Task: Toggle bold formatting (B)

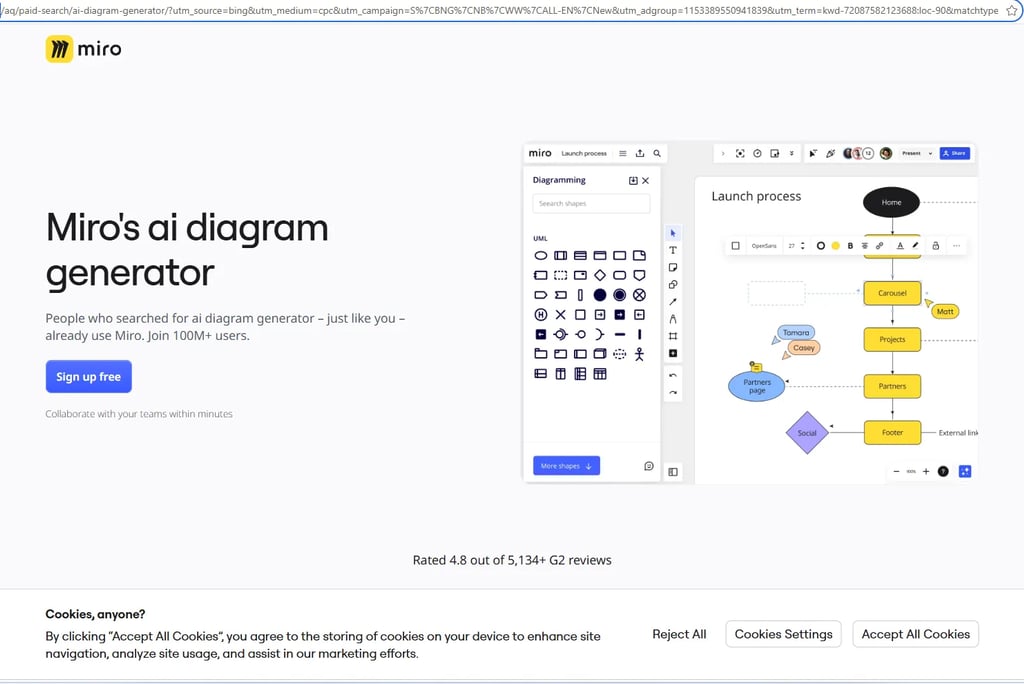Action: coord(850,246)
